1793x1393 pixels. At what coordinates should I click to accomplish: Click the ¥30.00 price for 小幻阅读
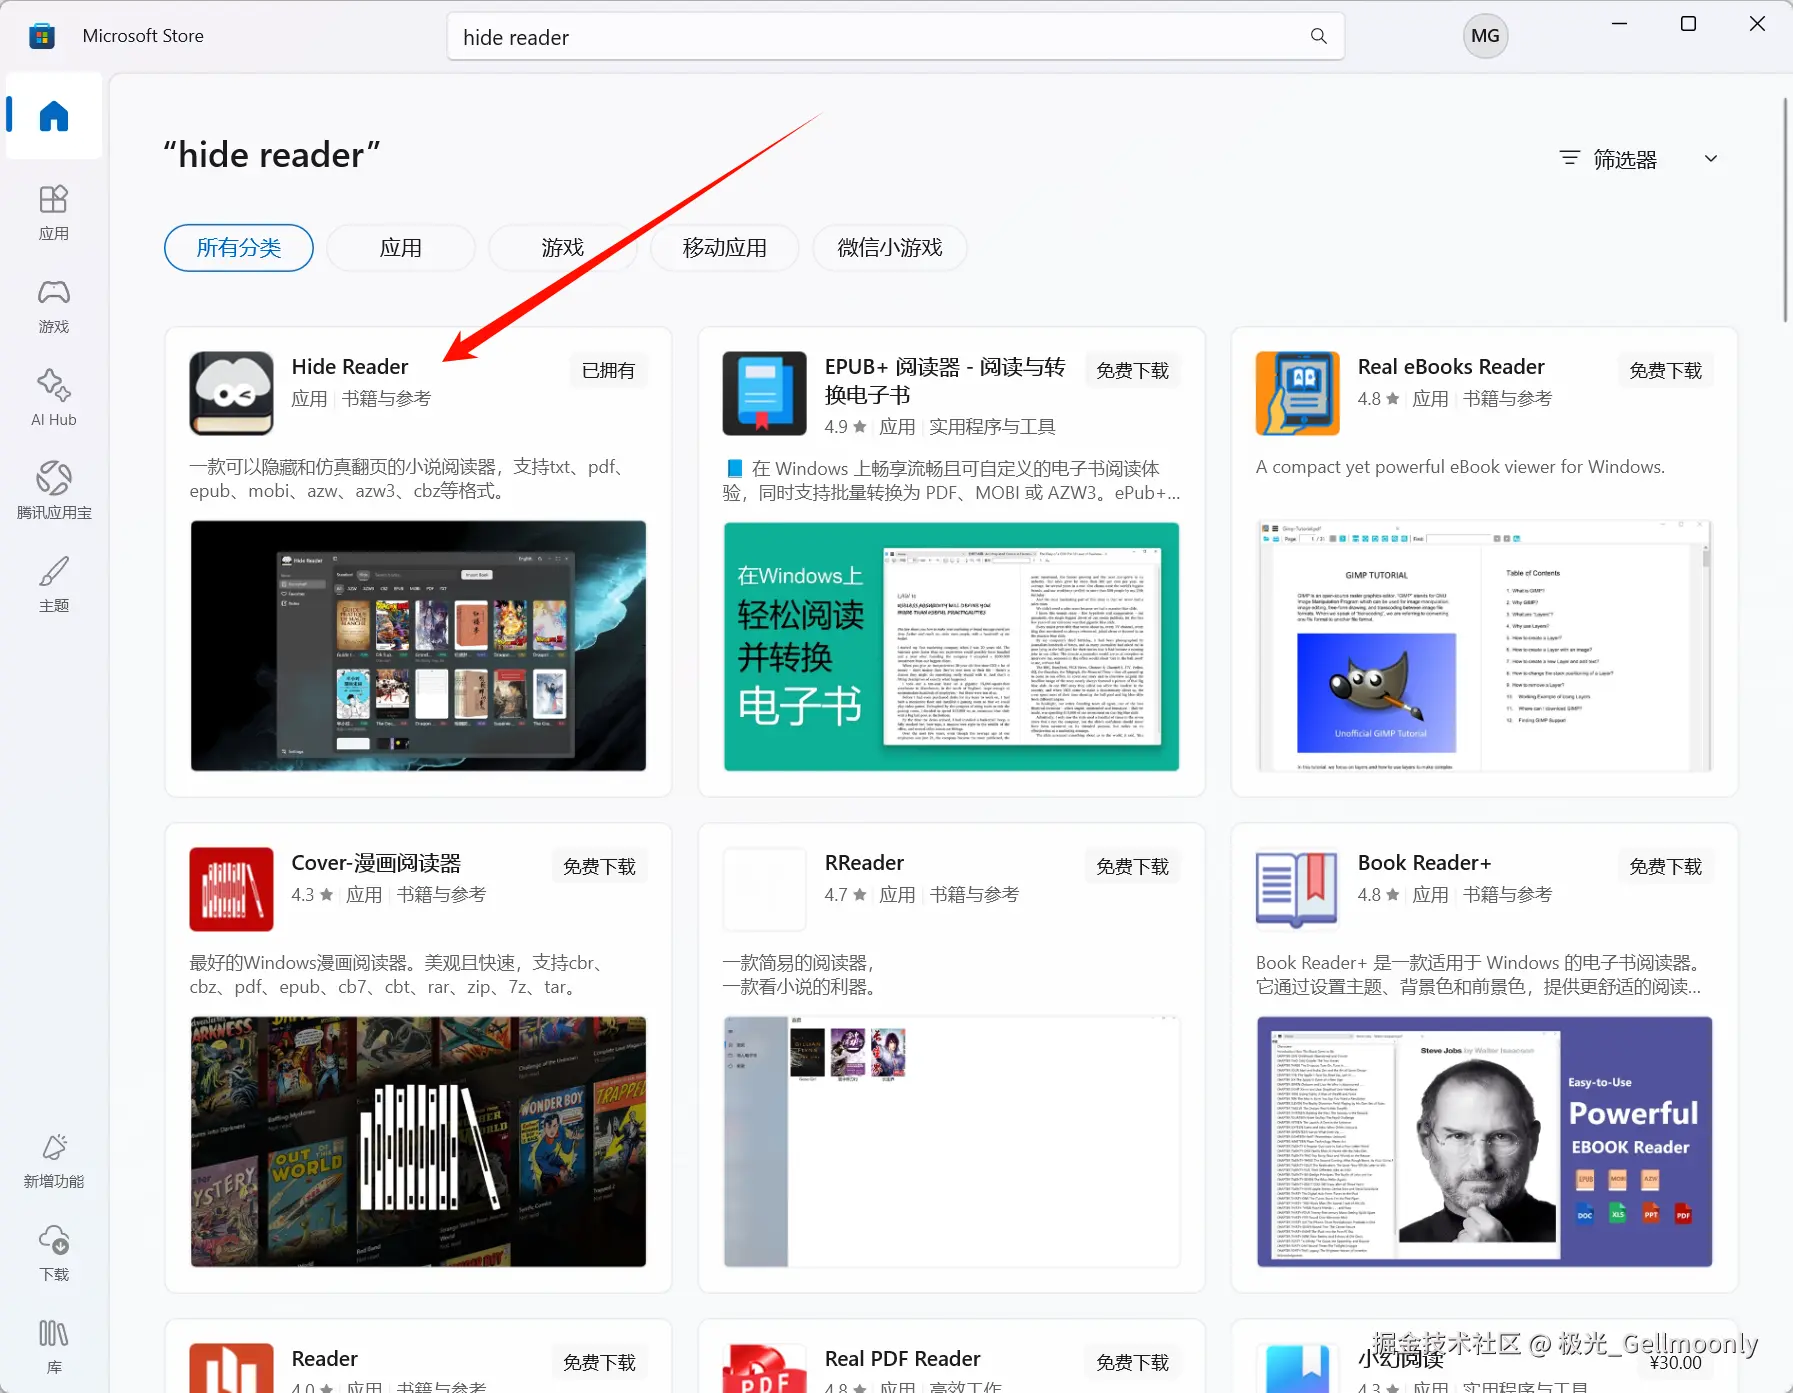point(1675,1363)
